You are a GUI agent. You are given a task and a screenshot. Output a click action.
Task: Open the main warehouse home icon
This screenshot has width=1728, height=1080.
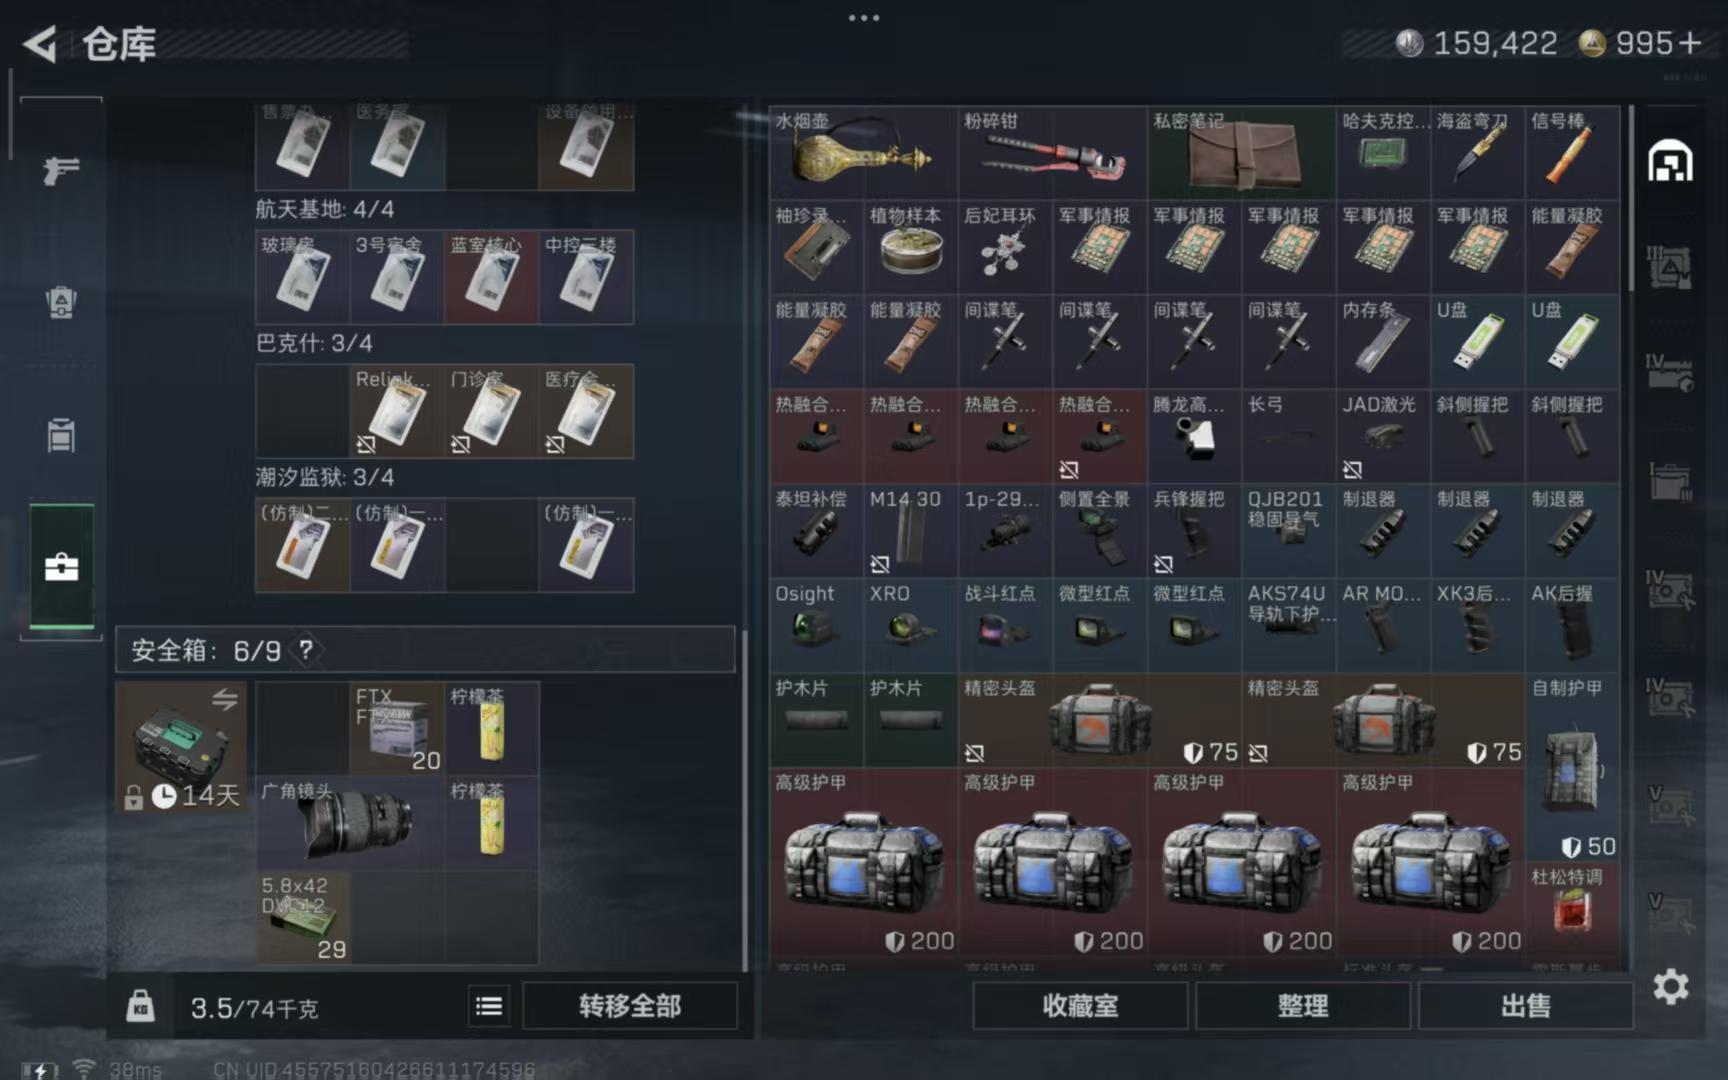1670,162
